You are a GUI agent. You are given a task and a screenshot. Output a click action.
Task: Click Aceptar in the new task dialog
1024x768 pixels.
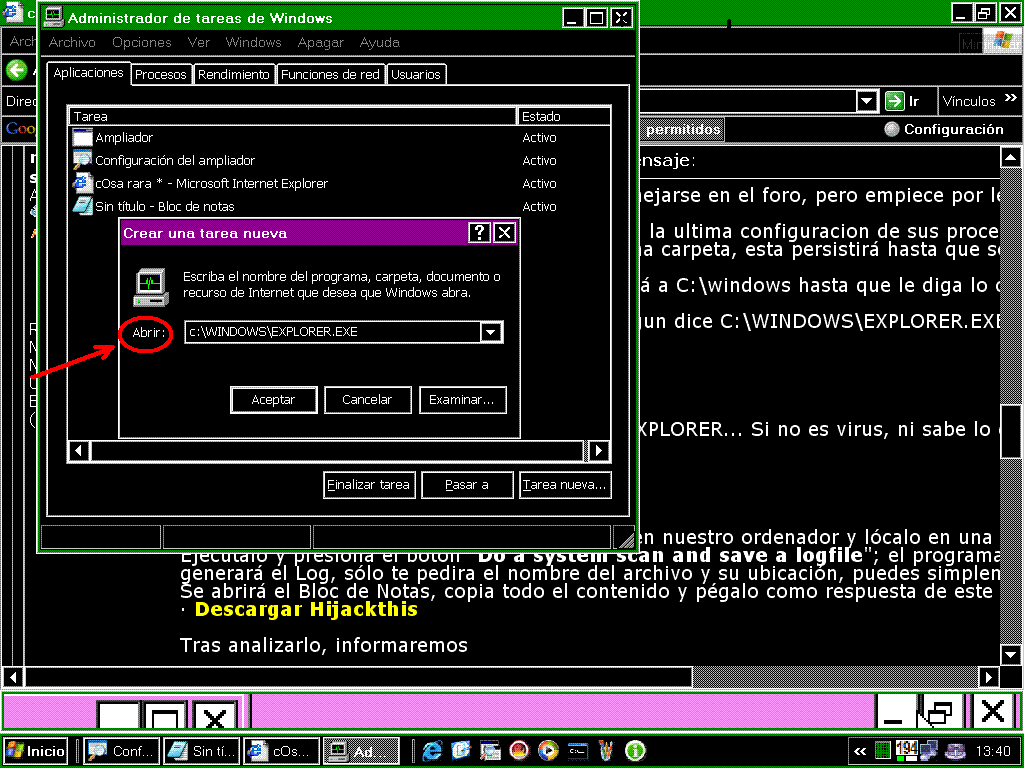point(274,400)
